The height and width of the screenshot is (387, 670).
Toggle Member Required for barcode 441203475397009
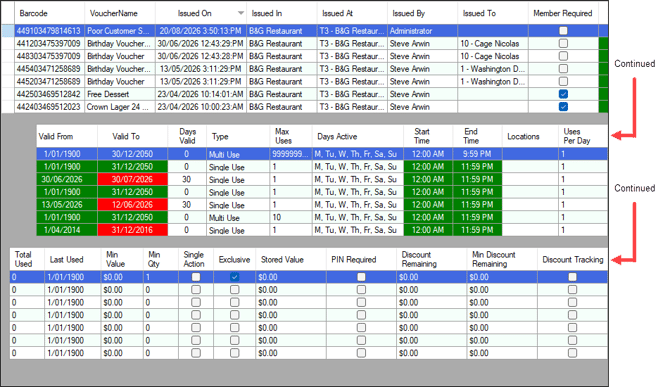click(563, 44)
